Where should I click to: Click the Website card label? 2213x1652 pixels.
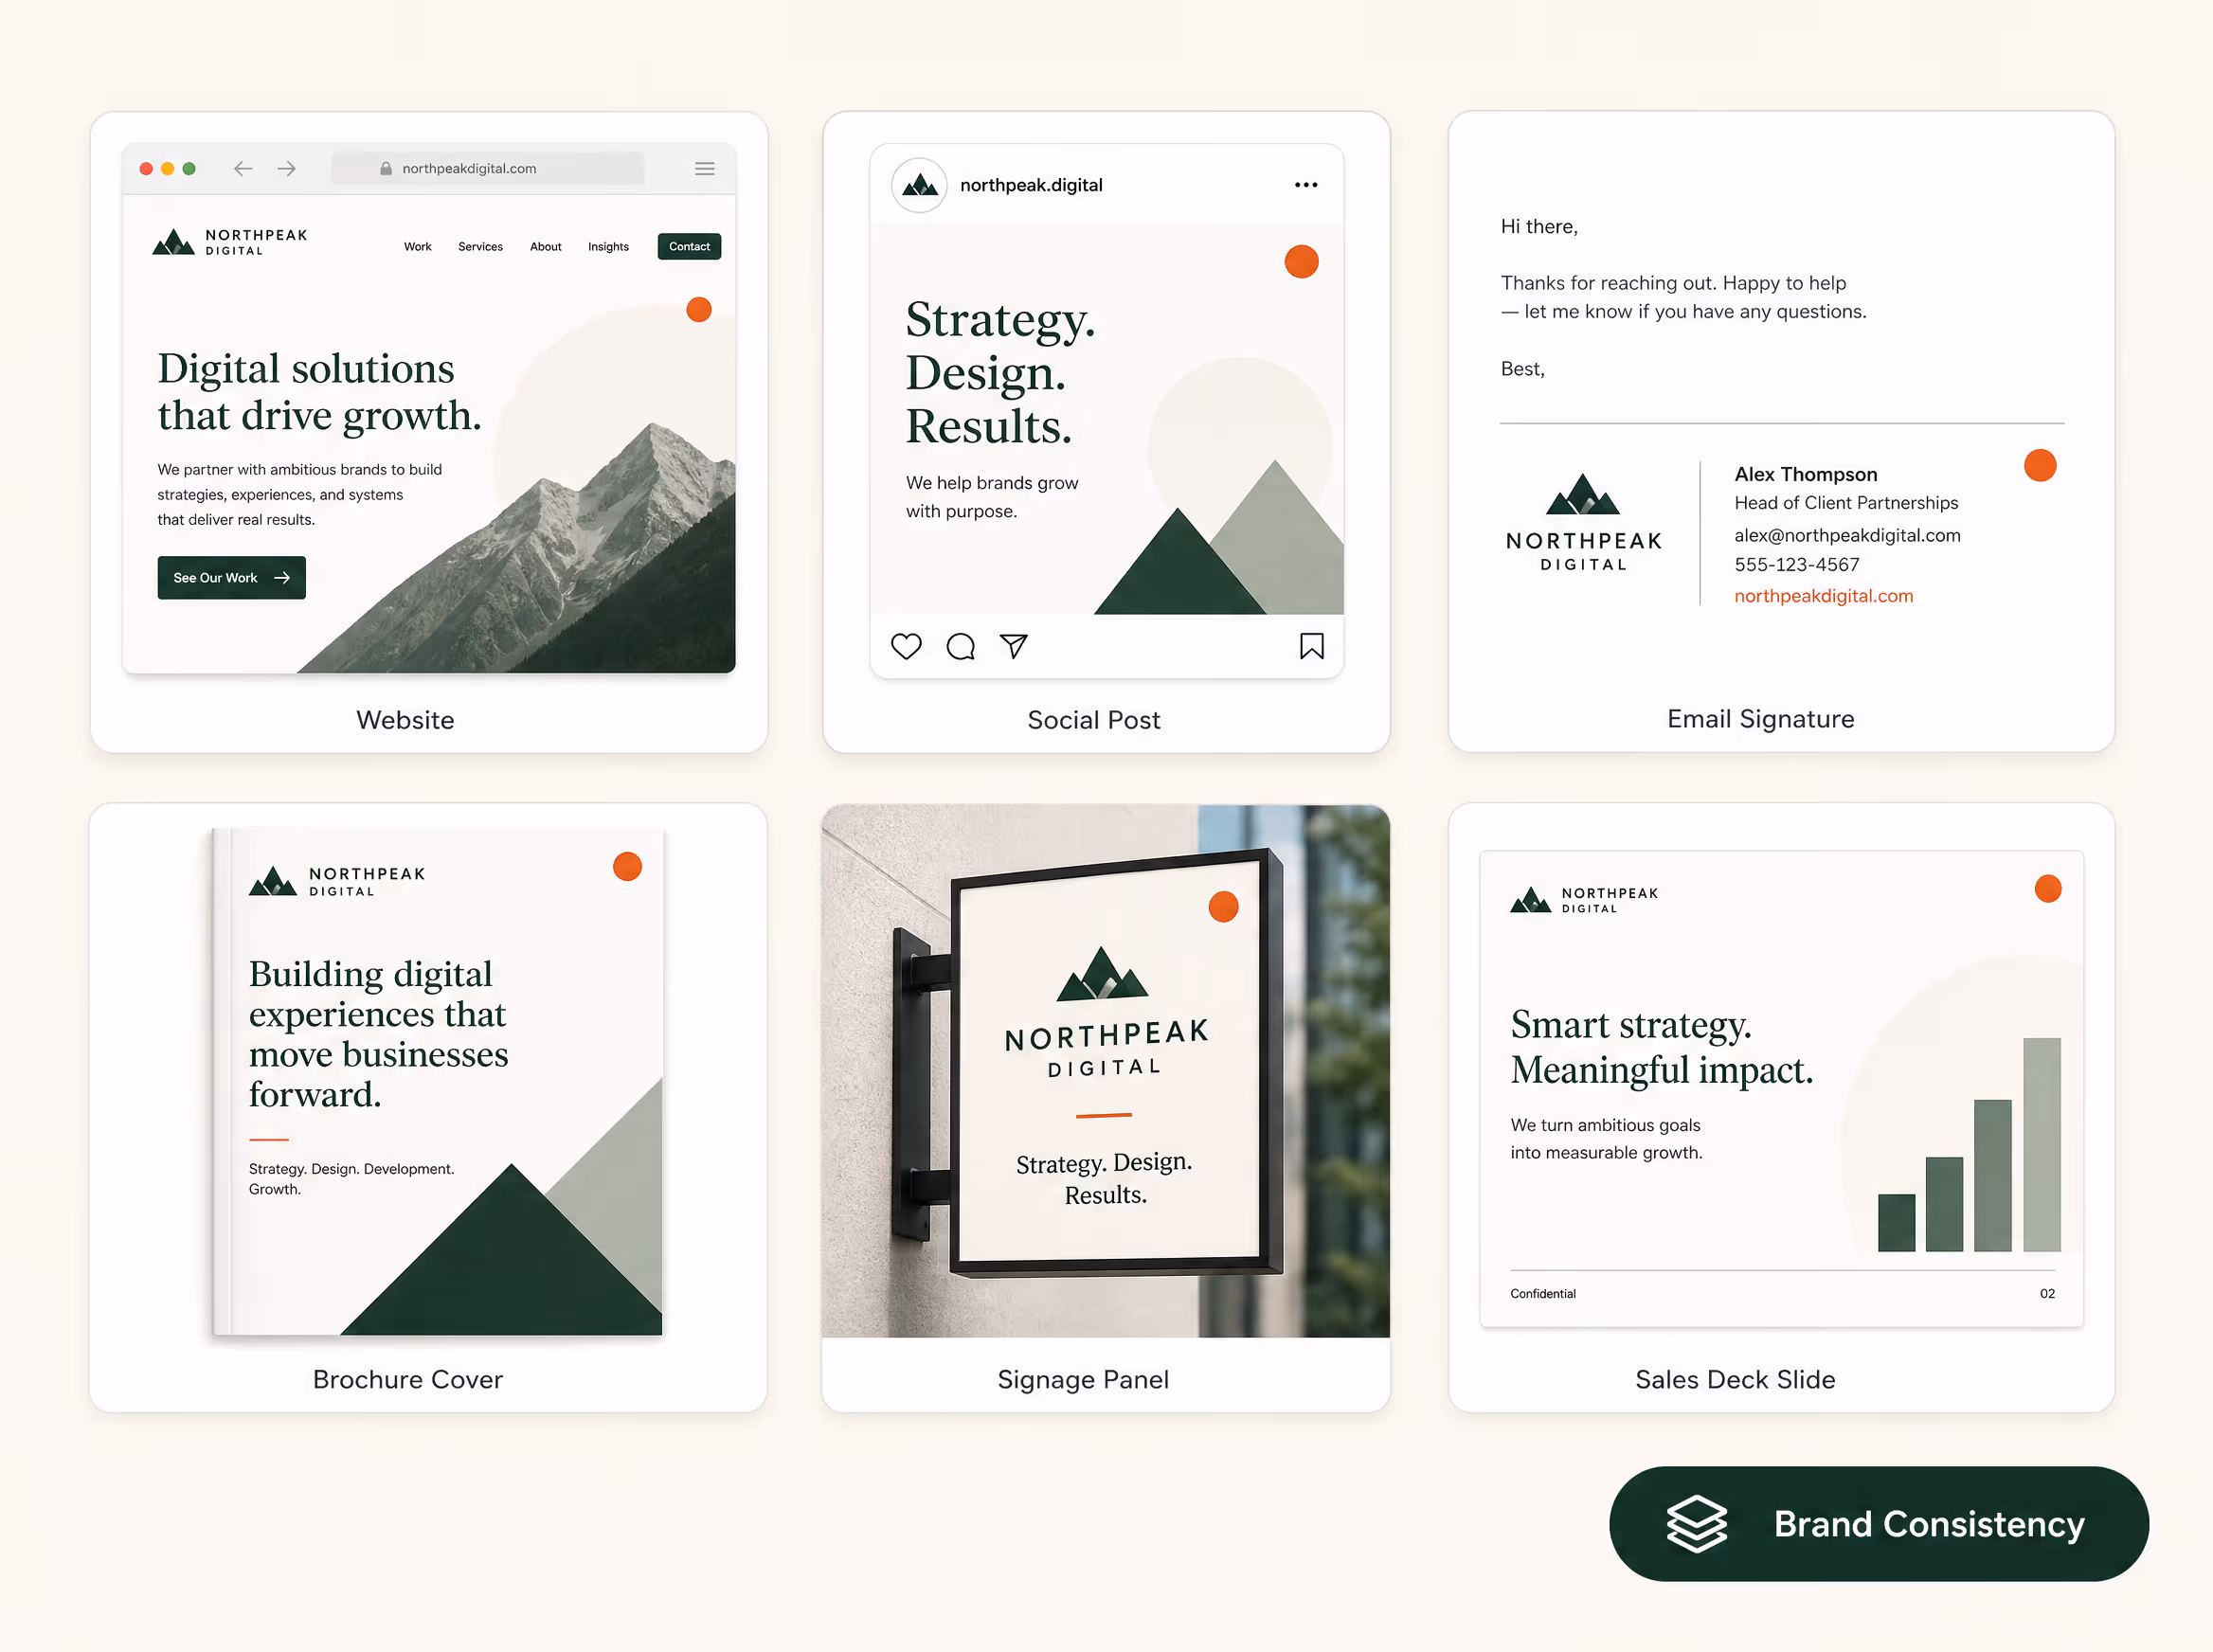(405, 719)
